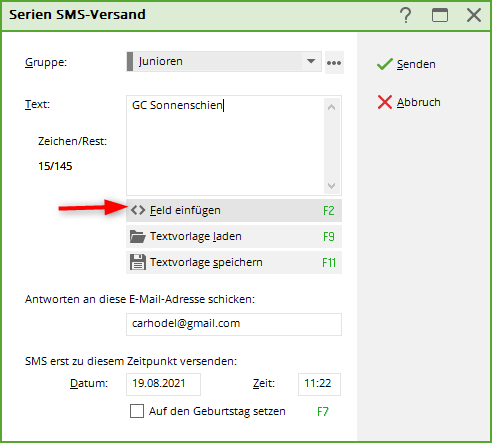Click the text area scroll down arrow
The width and height of the screenshot is (492, 443).
click(x=331, y=185)
